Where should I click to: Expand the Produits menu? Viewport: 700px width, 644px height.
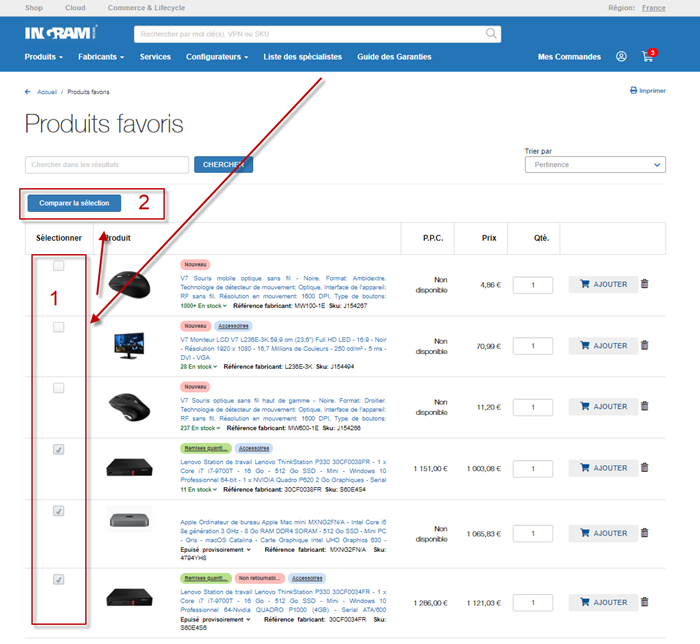pyautogui.click(x=43, y=57)
